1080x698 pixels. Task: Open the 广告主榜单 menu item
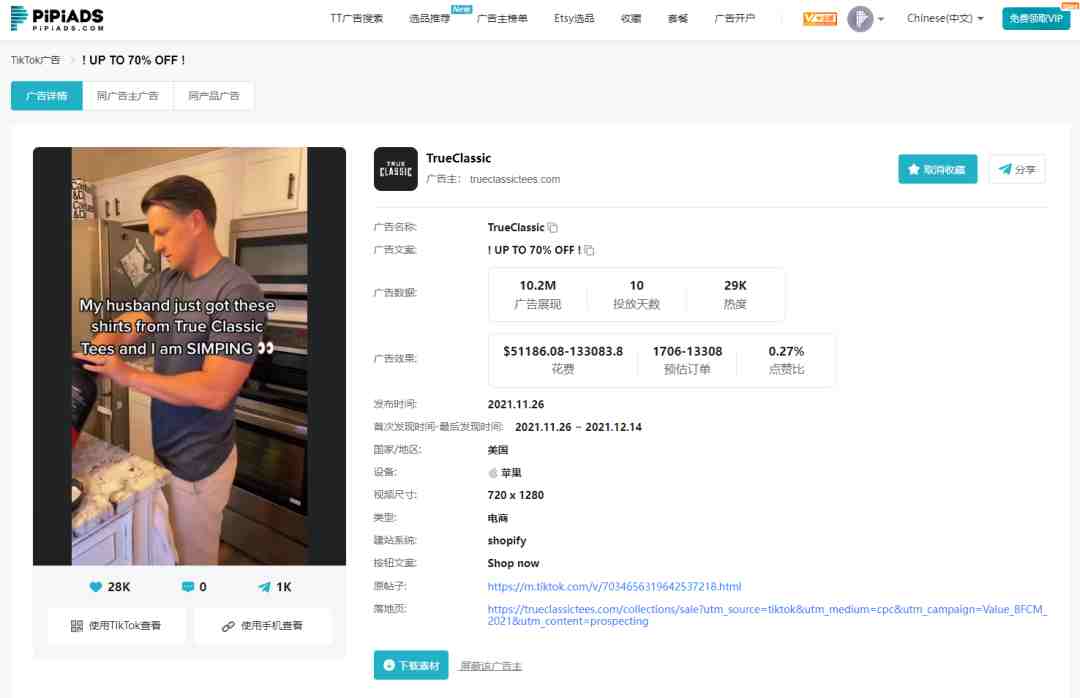tap(502, 19)
